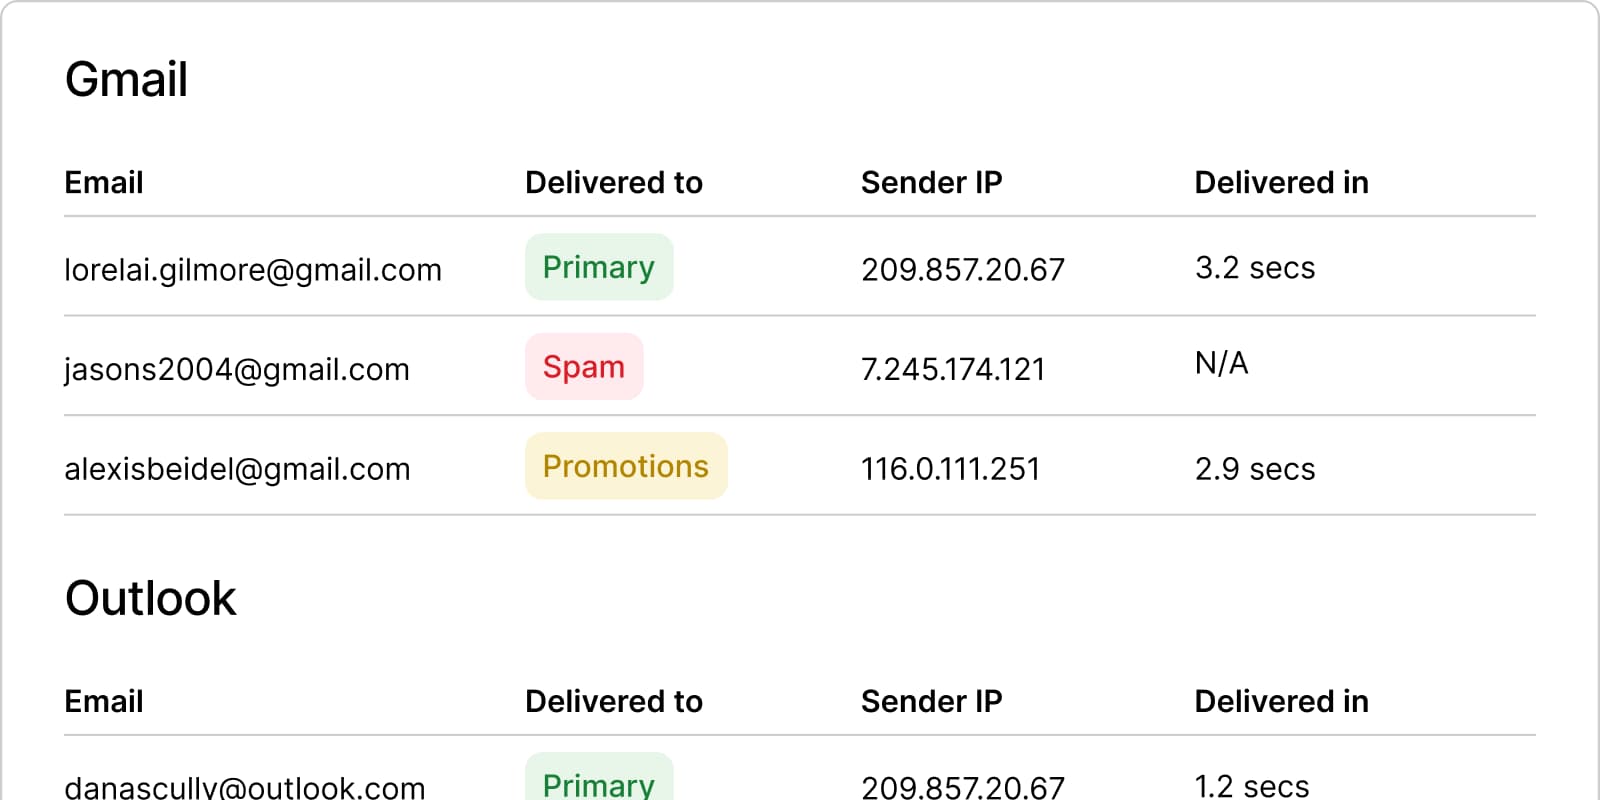Select the jasons2004@gmail.com email entry
The width and height of the screenshot is (1600, 800).
click(236, 370)
